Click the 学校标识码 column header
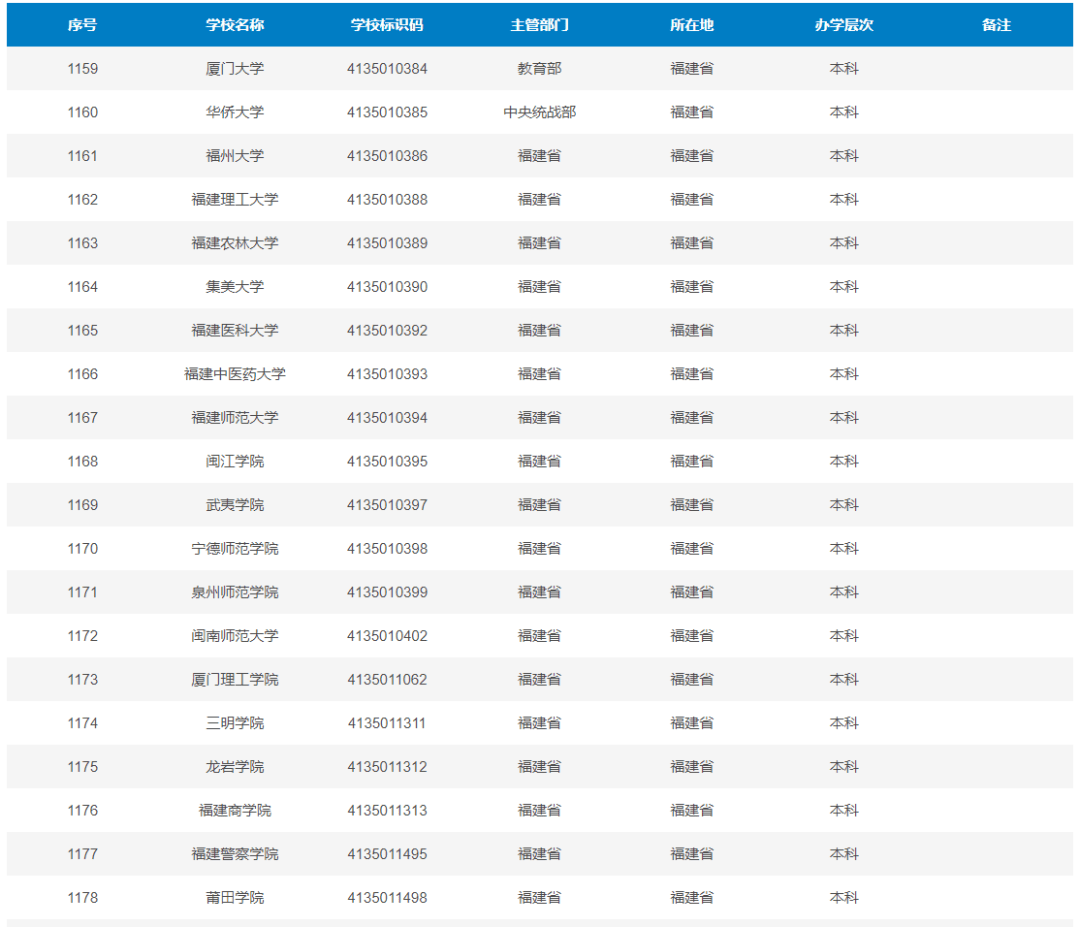The width and height of the screenshot is (1080, 927). coord(387,25)
